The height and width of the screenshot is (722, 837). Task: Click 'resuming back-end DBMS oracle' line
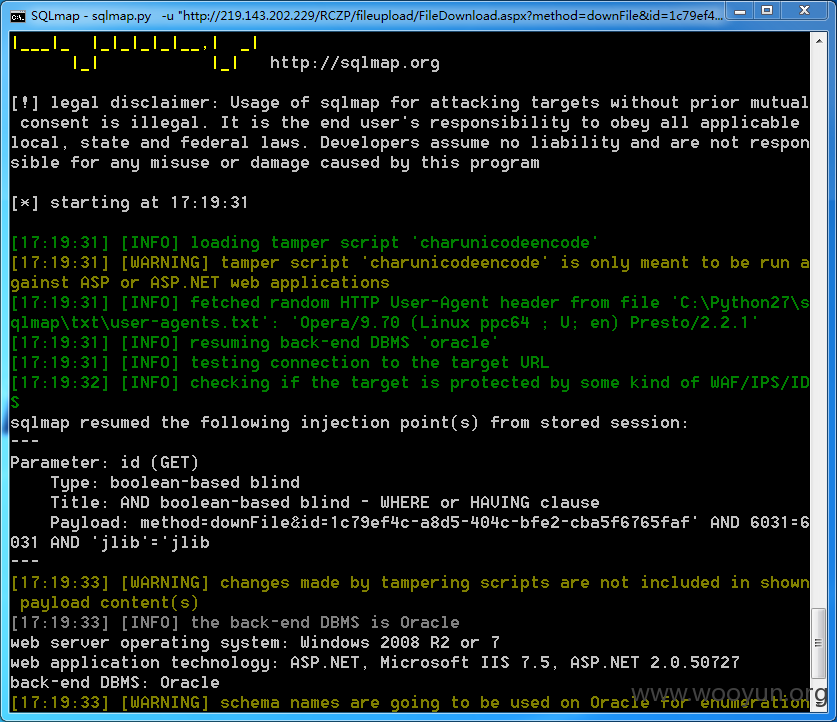255,343
